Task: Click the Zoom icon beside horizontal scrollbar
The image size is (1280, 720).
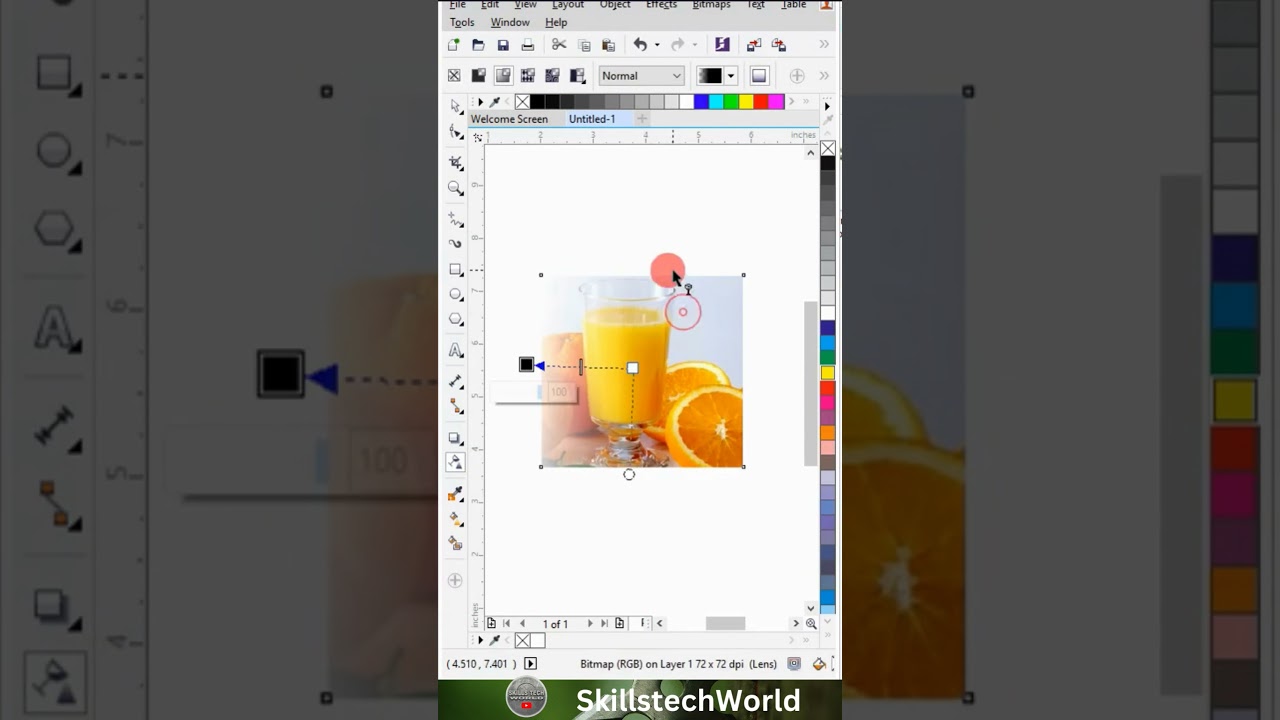Action: point(811,624)
